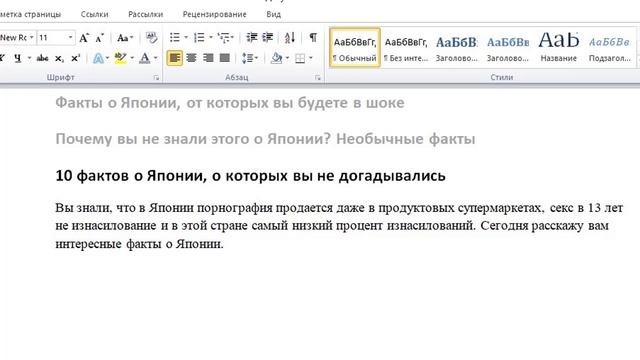Image resolution: width=640 pixels, height=360 pixels.
Task: Apply superscript formatting
Action: pyautogui.click(x=76, y=58)
